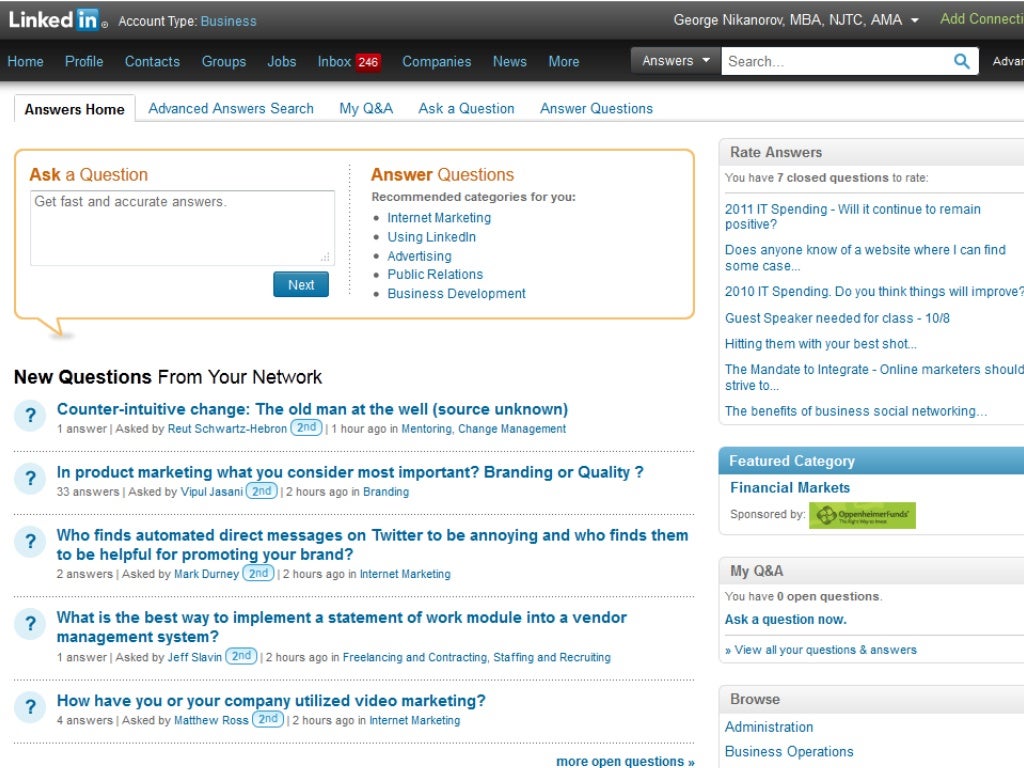Open the Answers search scope dropdown

pyautogui.click(x=675, y=61)
